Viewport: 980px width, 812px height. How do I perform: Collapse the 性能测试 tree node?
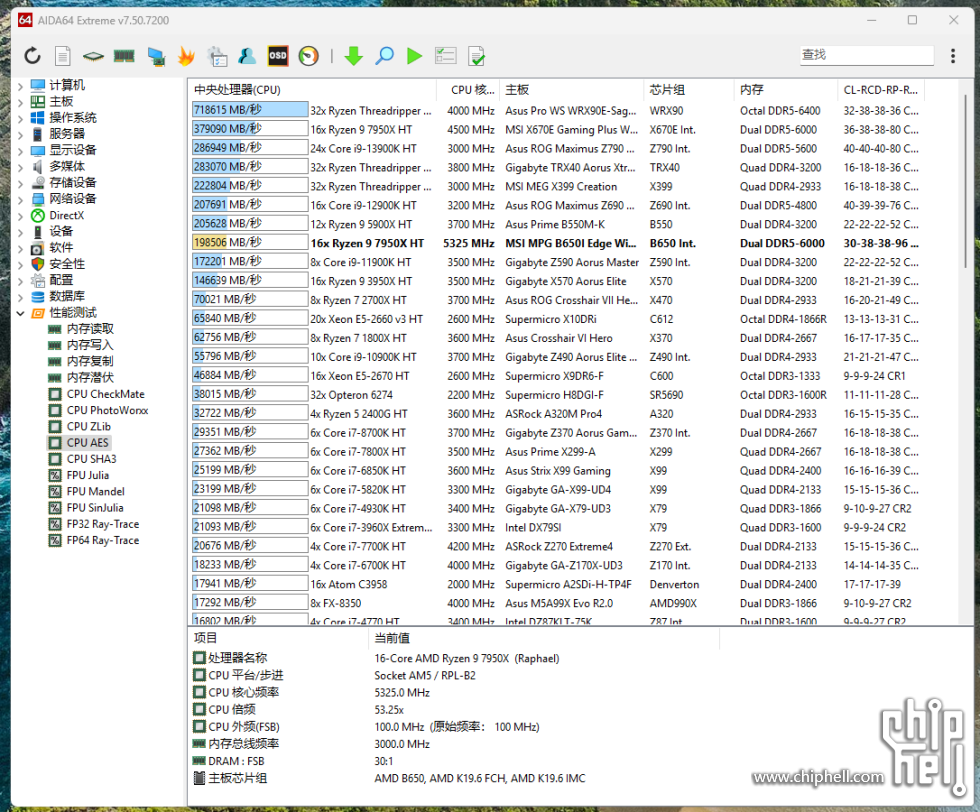(x=21, y=313)
